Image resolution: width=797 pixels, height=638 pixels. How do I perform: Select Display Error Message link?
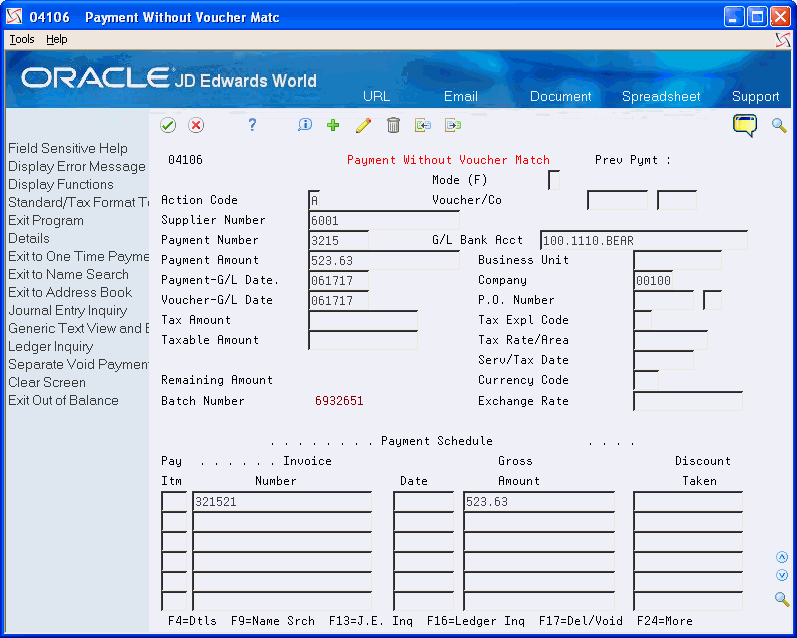click(77, 166)
